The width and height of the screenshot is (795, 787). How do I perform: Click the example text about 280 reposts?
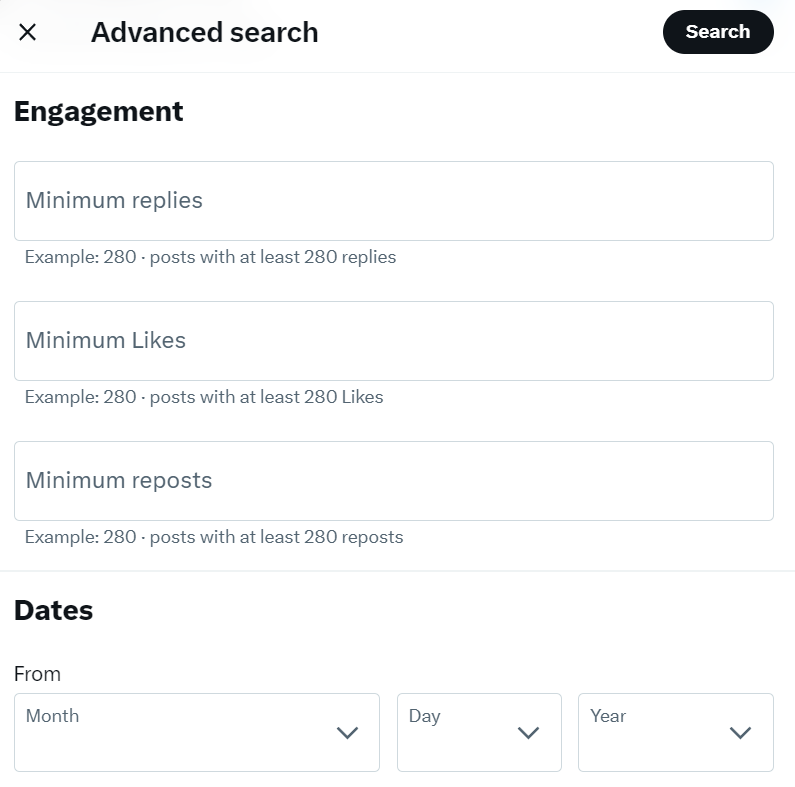214,537
